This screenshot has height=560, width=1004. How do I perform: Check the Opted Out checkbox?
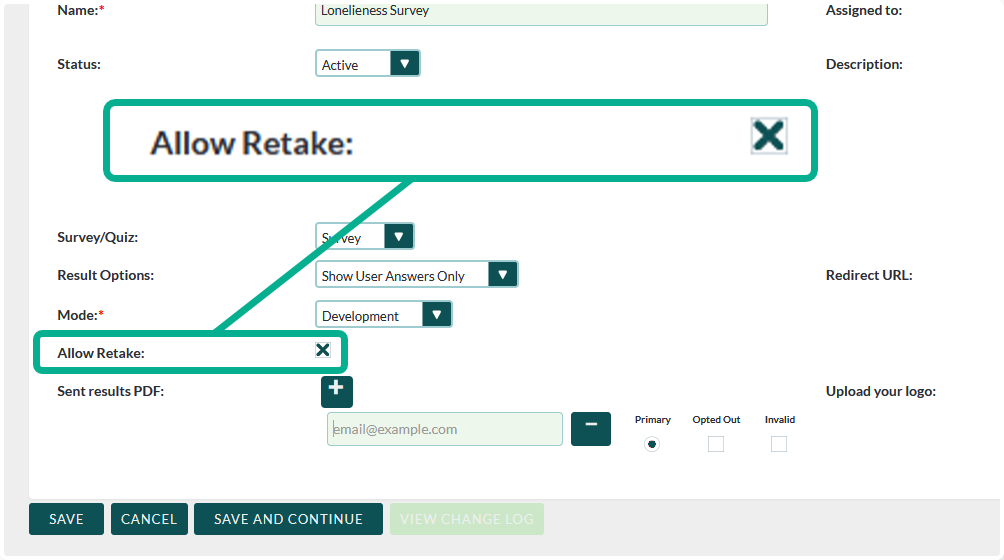(716, 444)
